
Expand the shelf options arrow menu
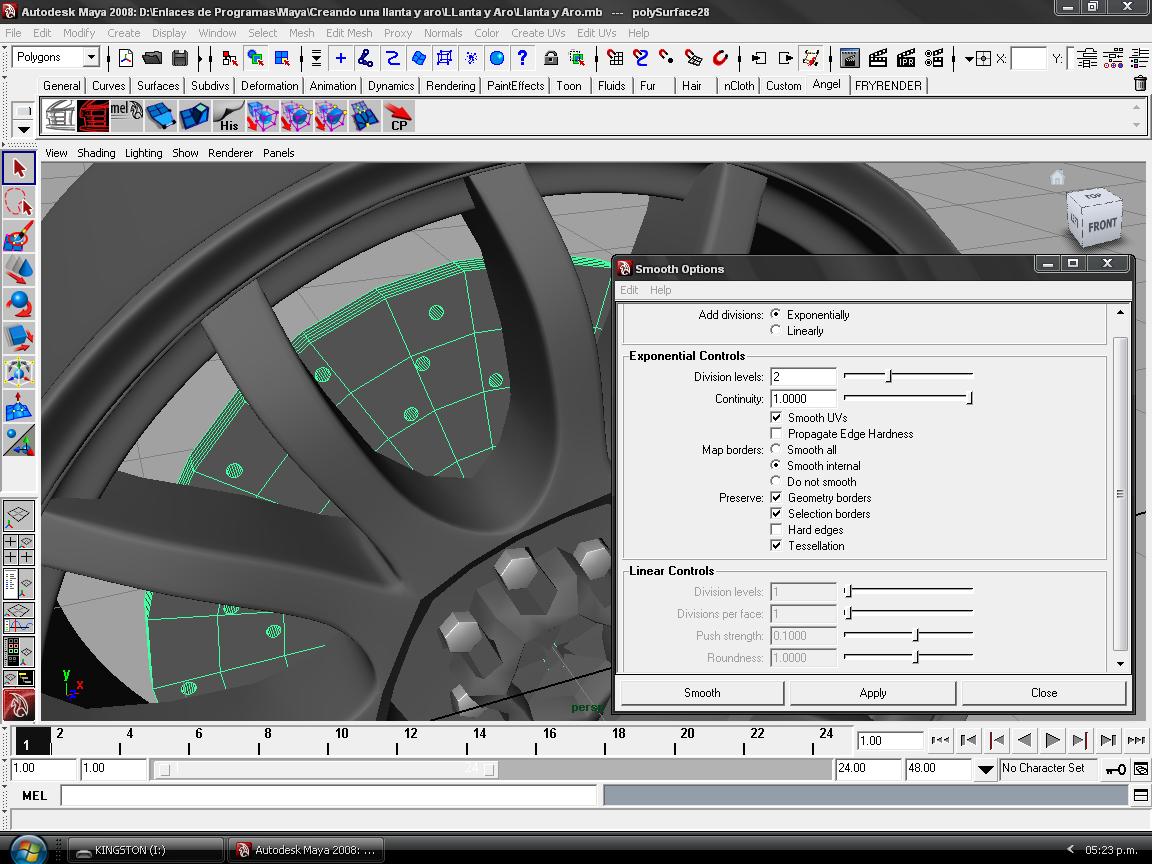[x=24, y=129]
